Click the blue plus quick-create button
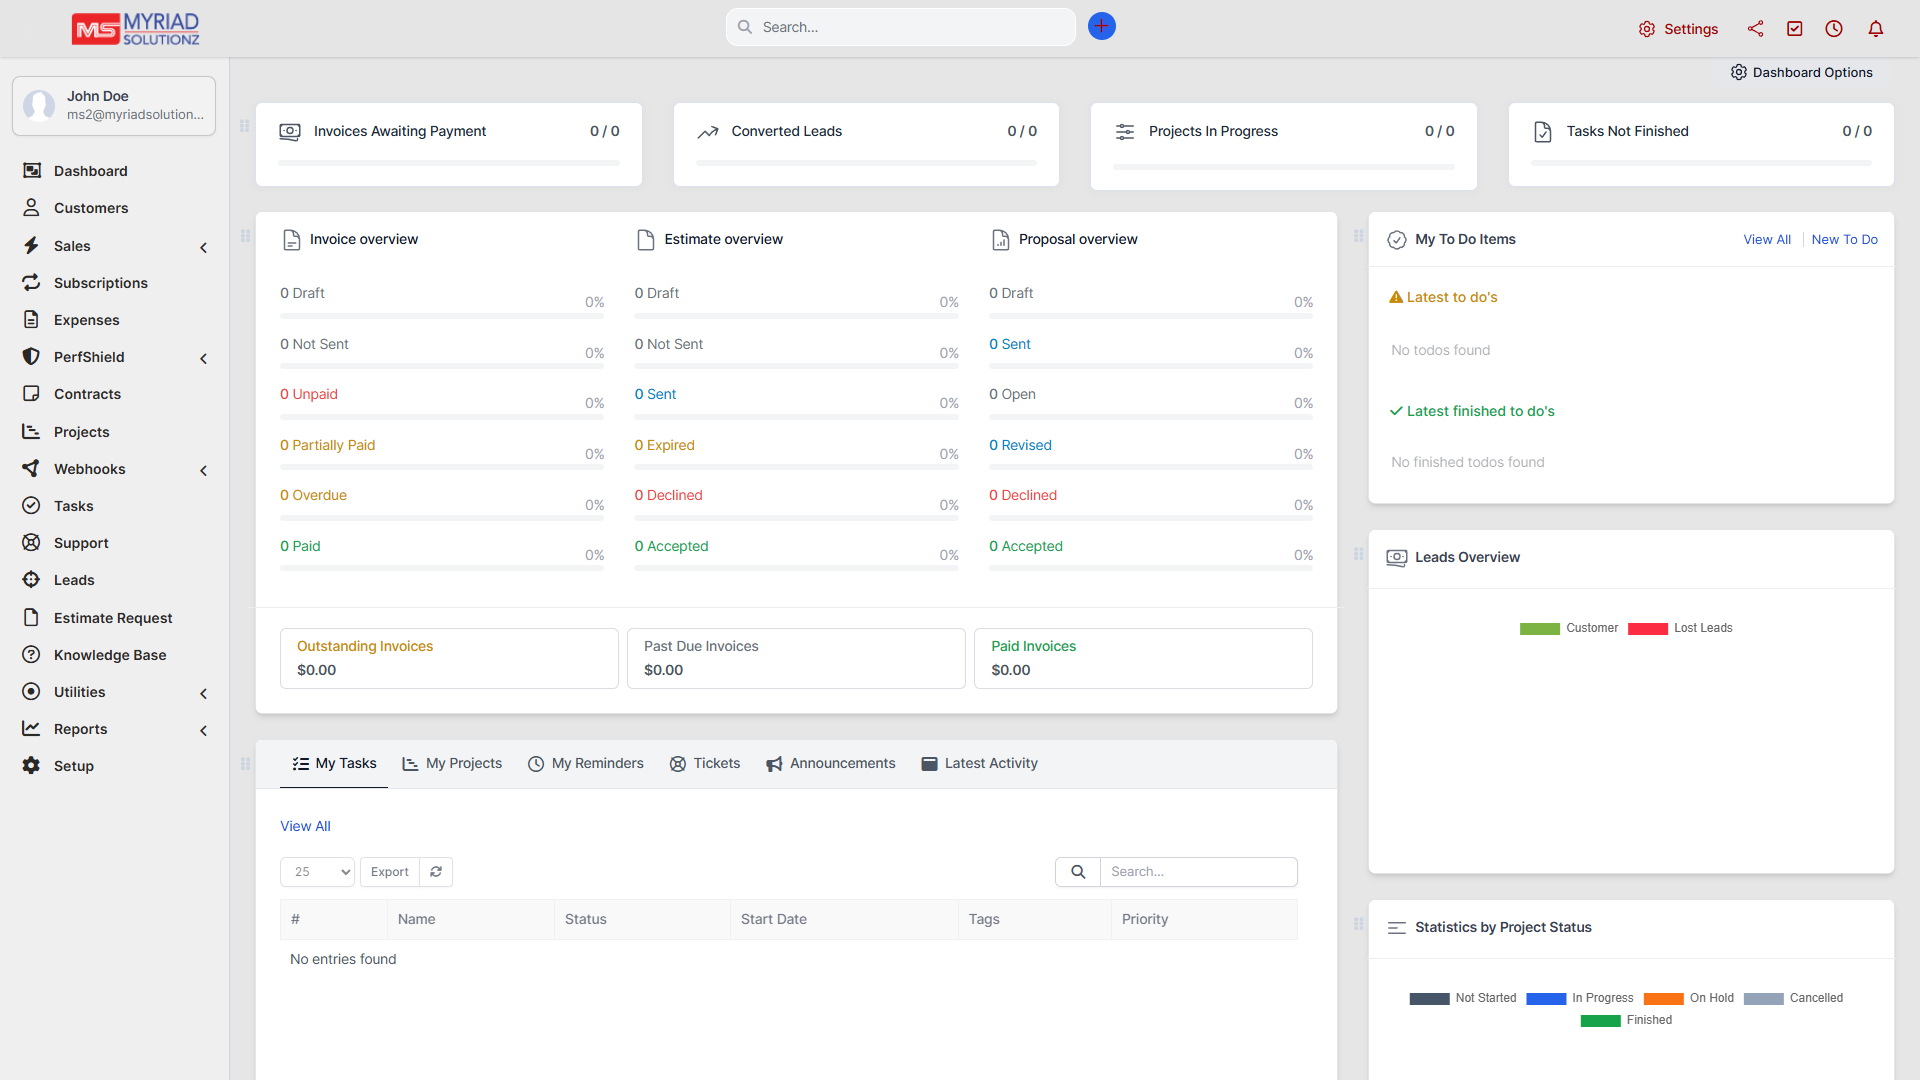Image resolution: width=1920 pixels, height=1080 pixels. coord(1101,27)
